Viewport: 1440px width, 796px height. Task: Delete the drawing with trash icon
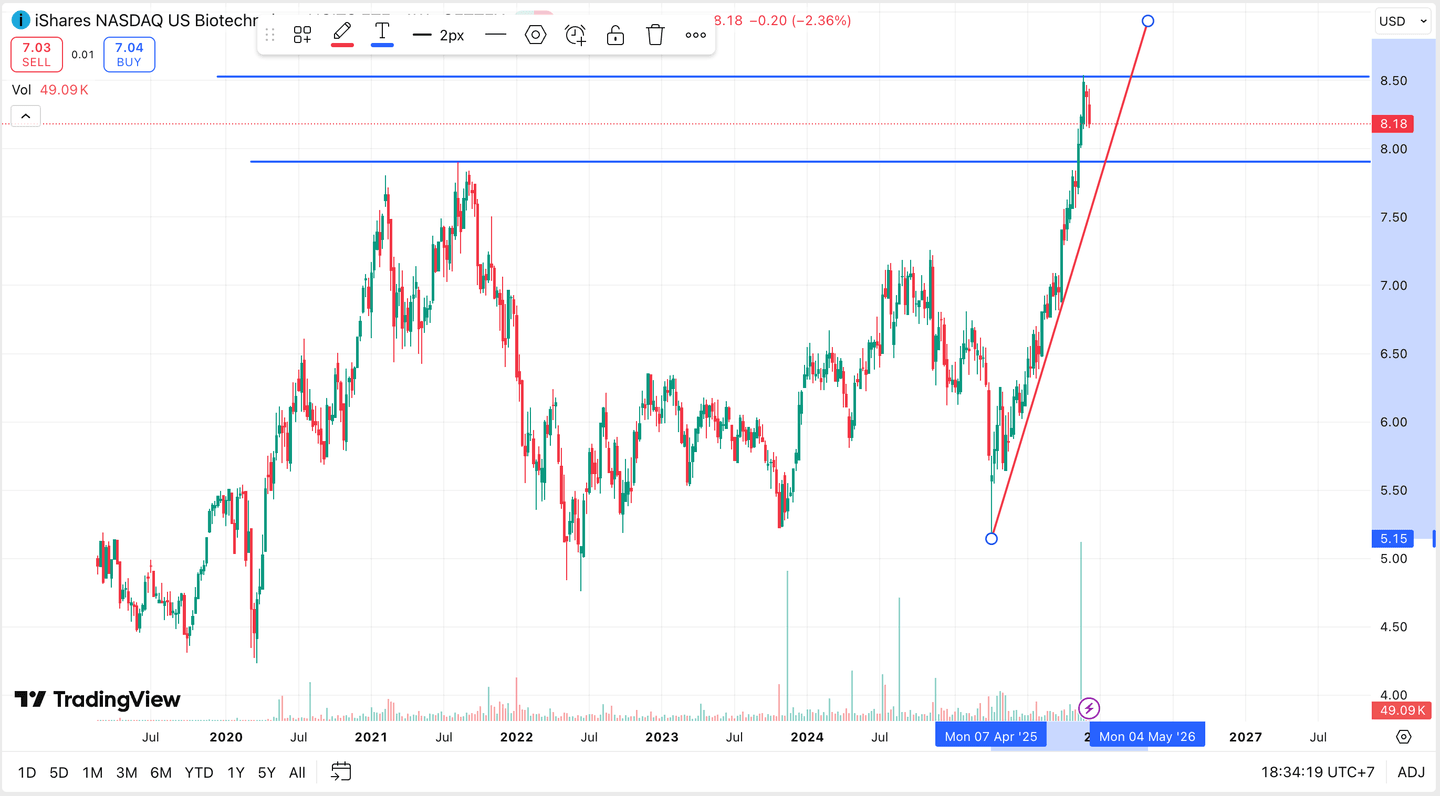655,35
